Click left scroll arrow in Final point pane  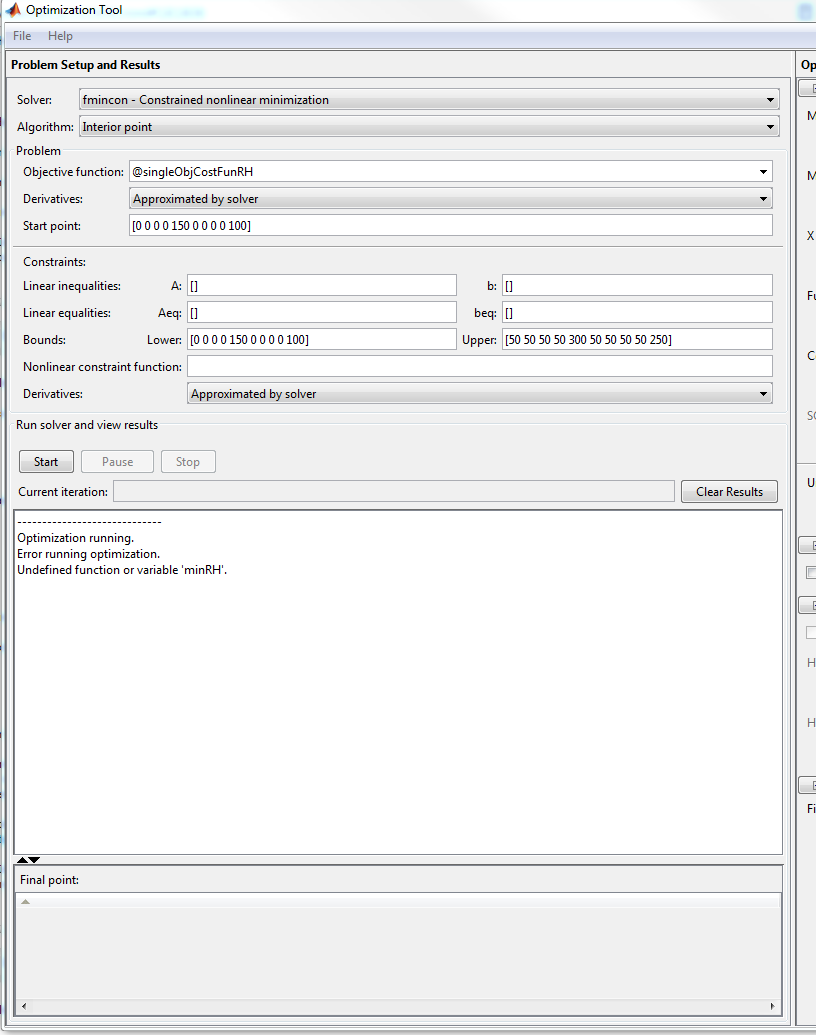click(23, 1006)
